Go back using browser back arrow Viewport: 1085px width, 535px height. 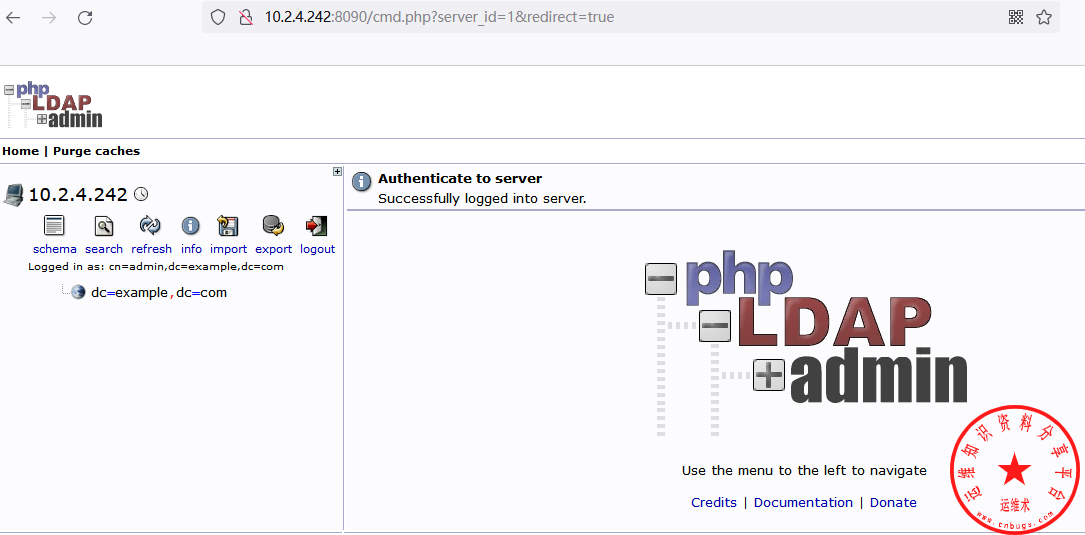pyautogui.click(x=14, y=17)
